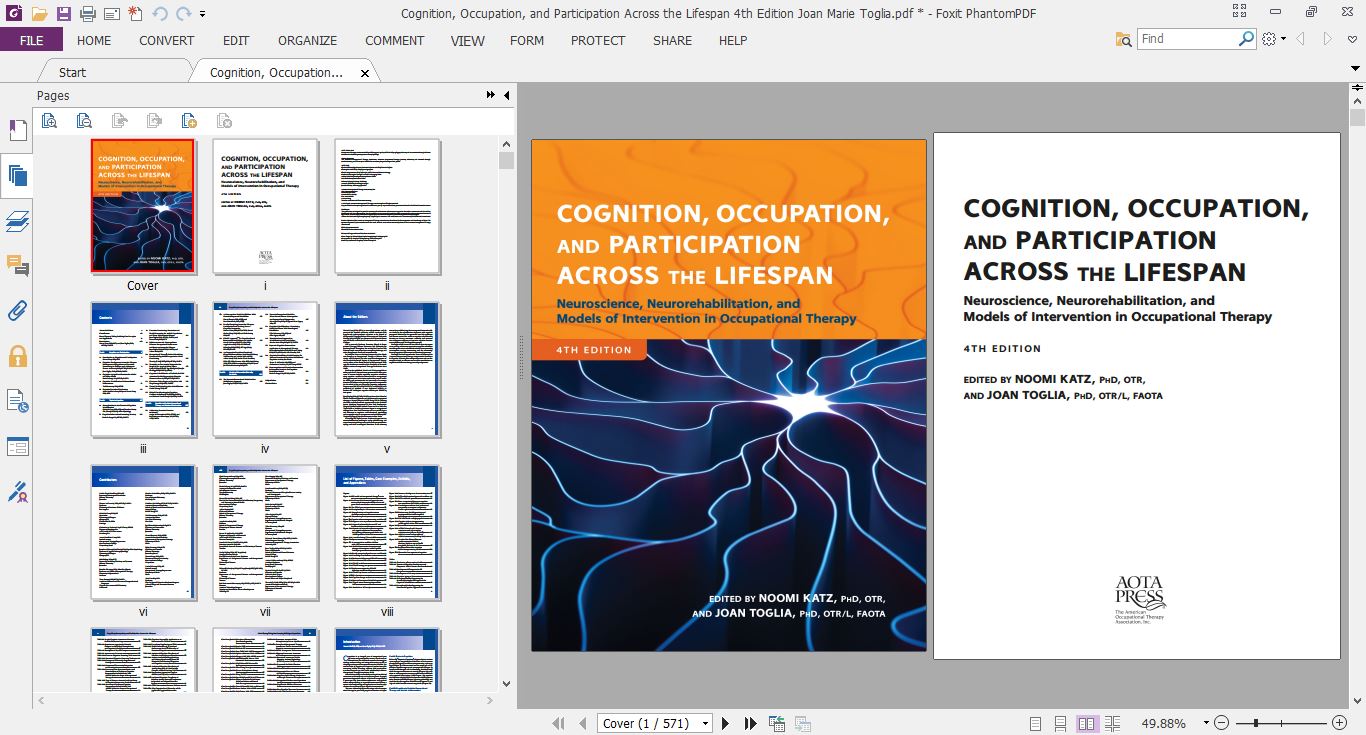This screenshot has height=735, width=1366.
Task: Open the Comments navigation panel
Action: [17, 265]
